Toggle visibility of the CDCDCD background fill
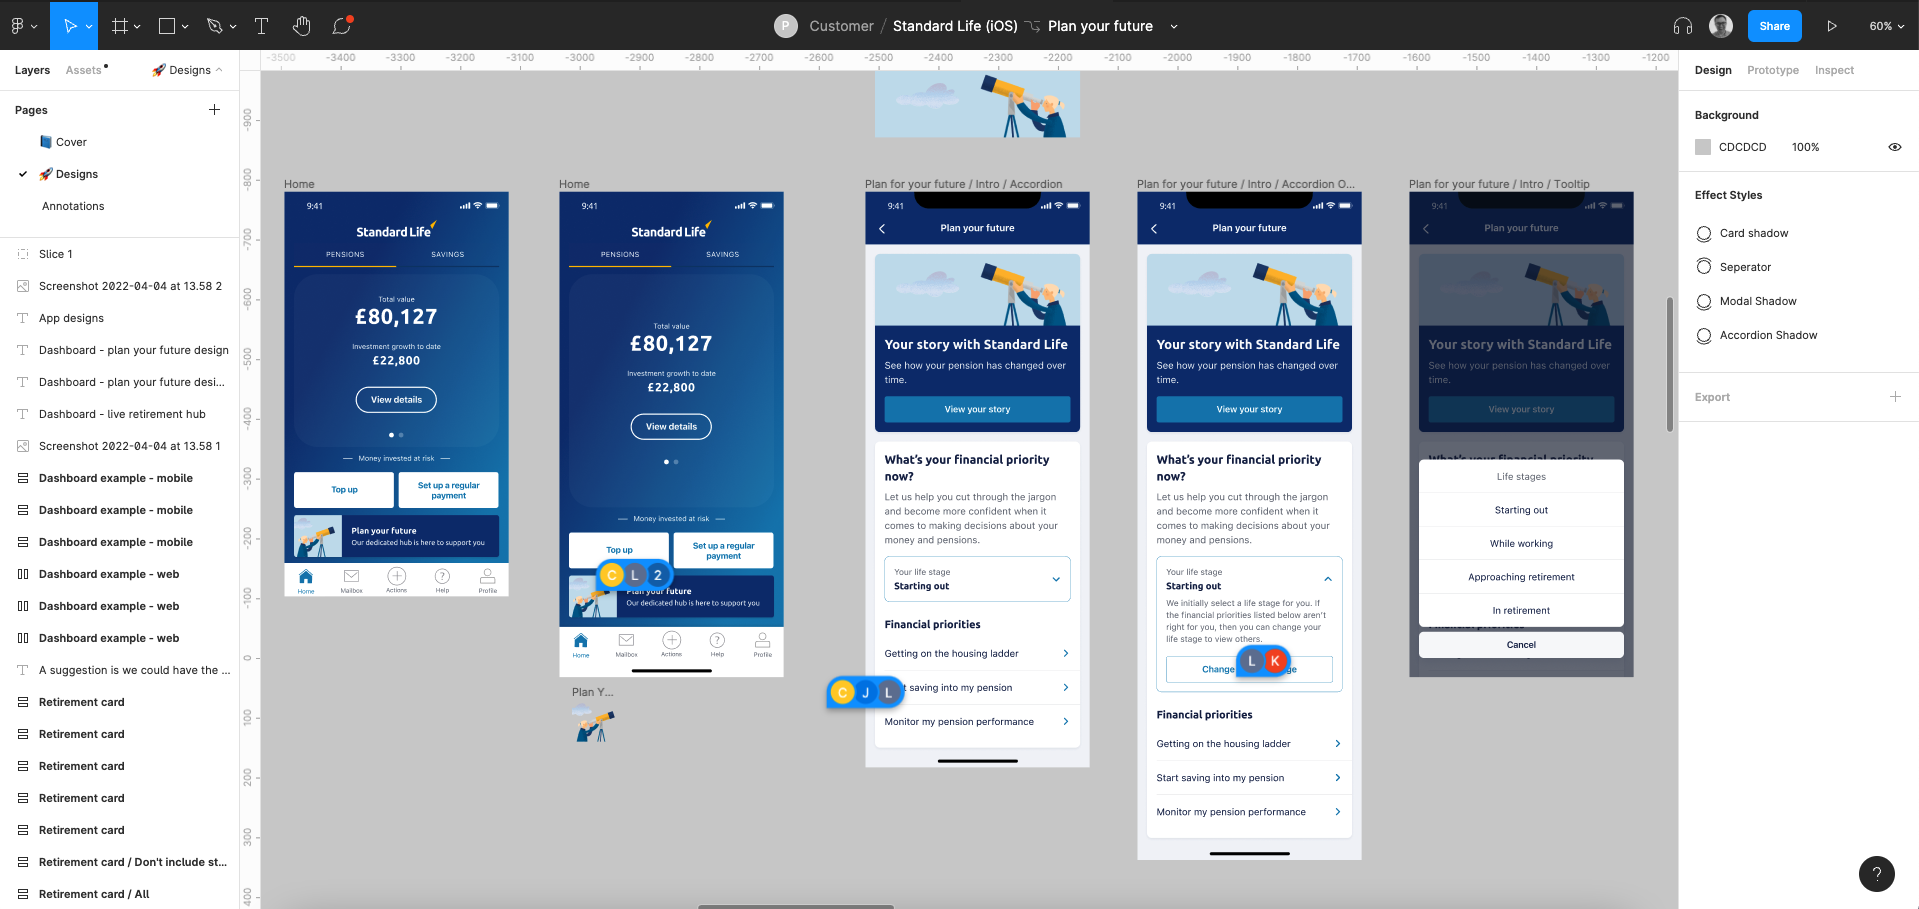Viewport: 1919px width, 909px height. [x=1895, y=147]
